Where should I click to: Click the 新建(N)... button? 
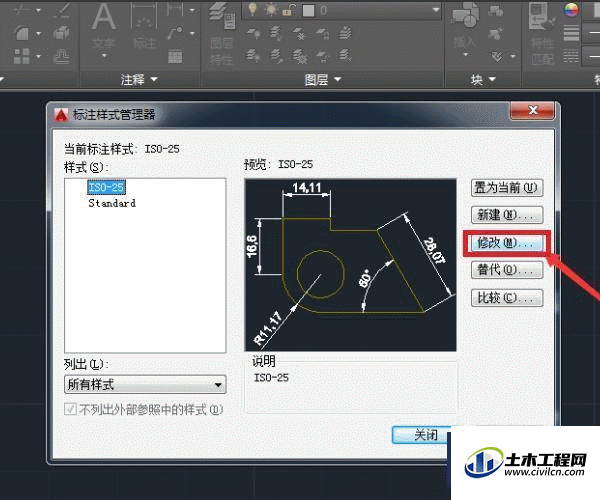point(507,215)
